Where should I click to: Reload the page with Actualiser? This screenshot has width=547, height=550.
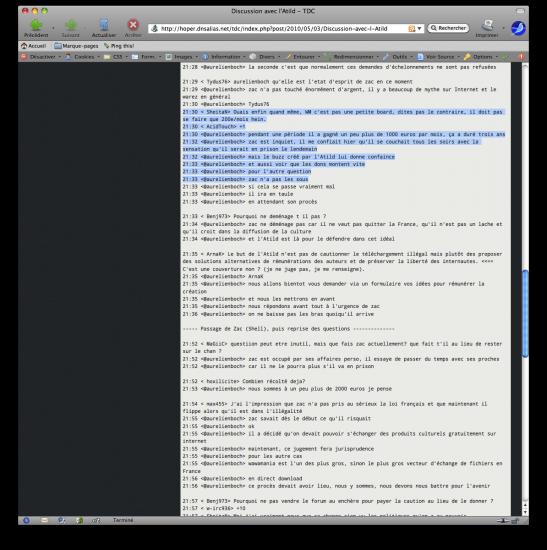point(104,28)
